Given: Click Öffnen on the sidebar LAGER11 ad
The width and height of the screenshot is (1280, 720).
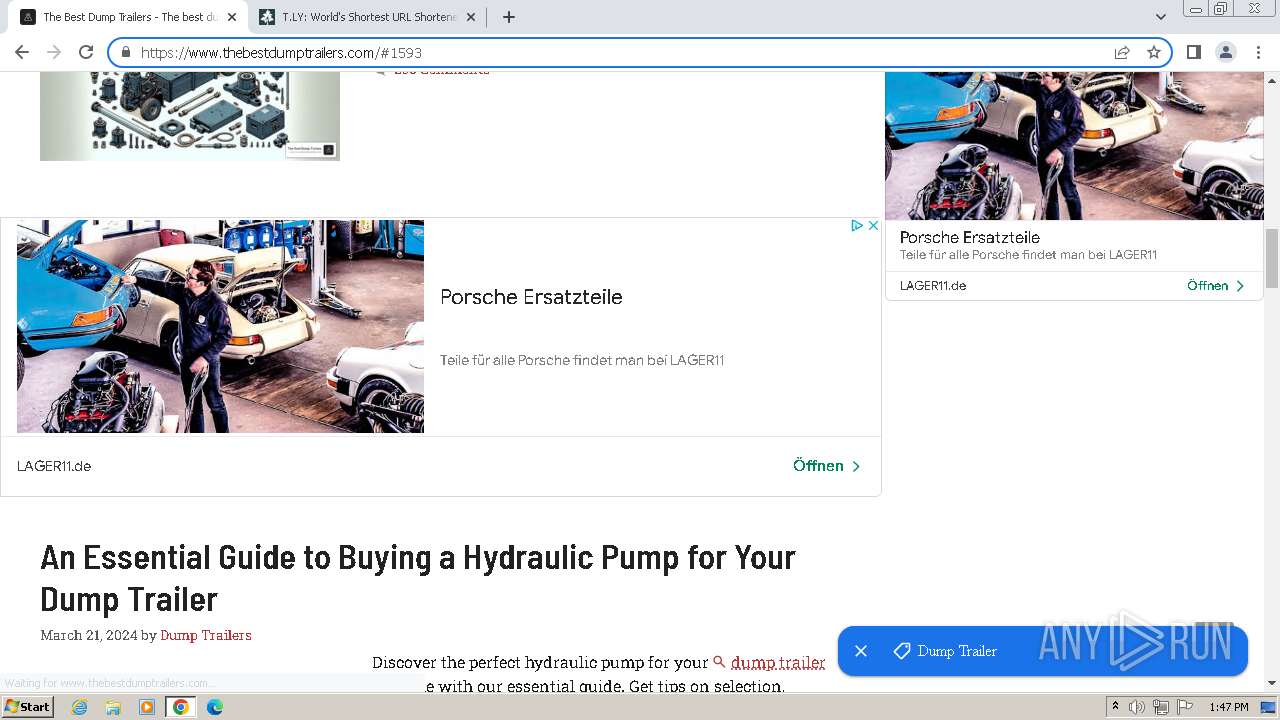Looking at the screenshot, I should point(1215,286).
